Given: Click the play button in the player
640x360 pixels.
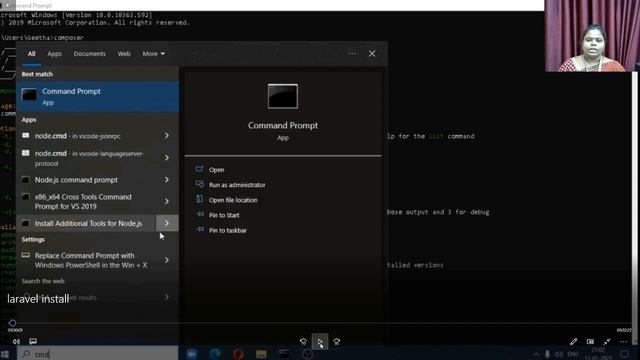Looking at the screenshot, I should (x=320, y=342).
